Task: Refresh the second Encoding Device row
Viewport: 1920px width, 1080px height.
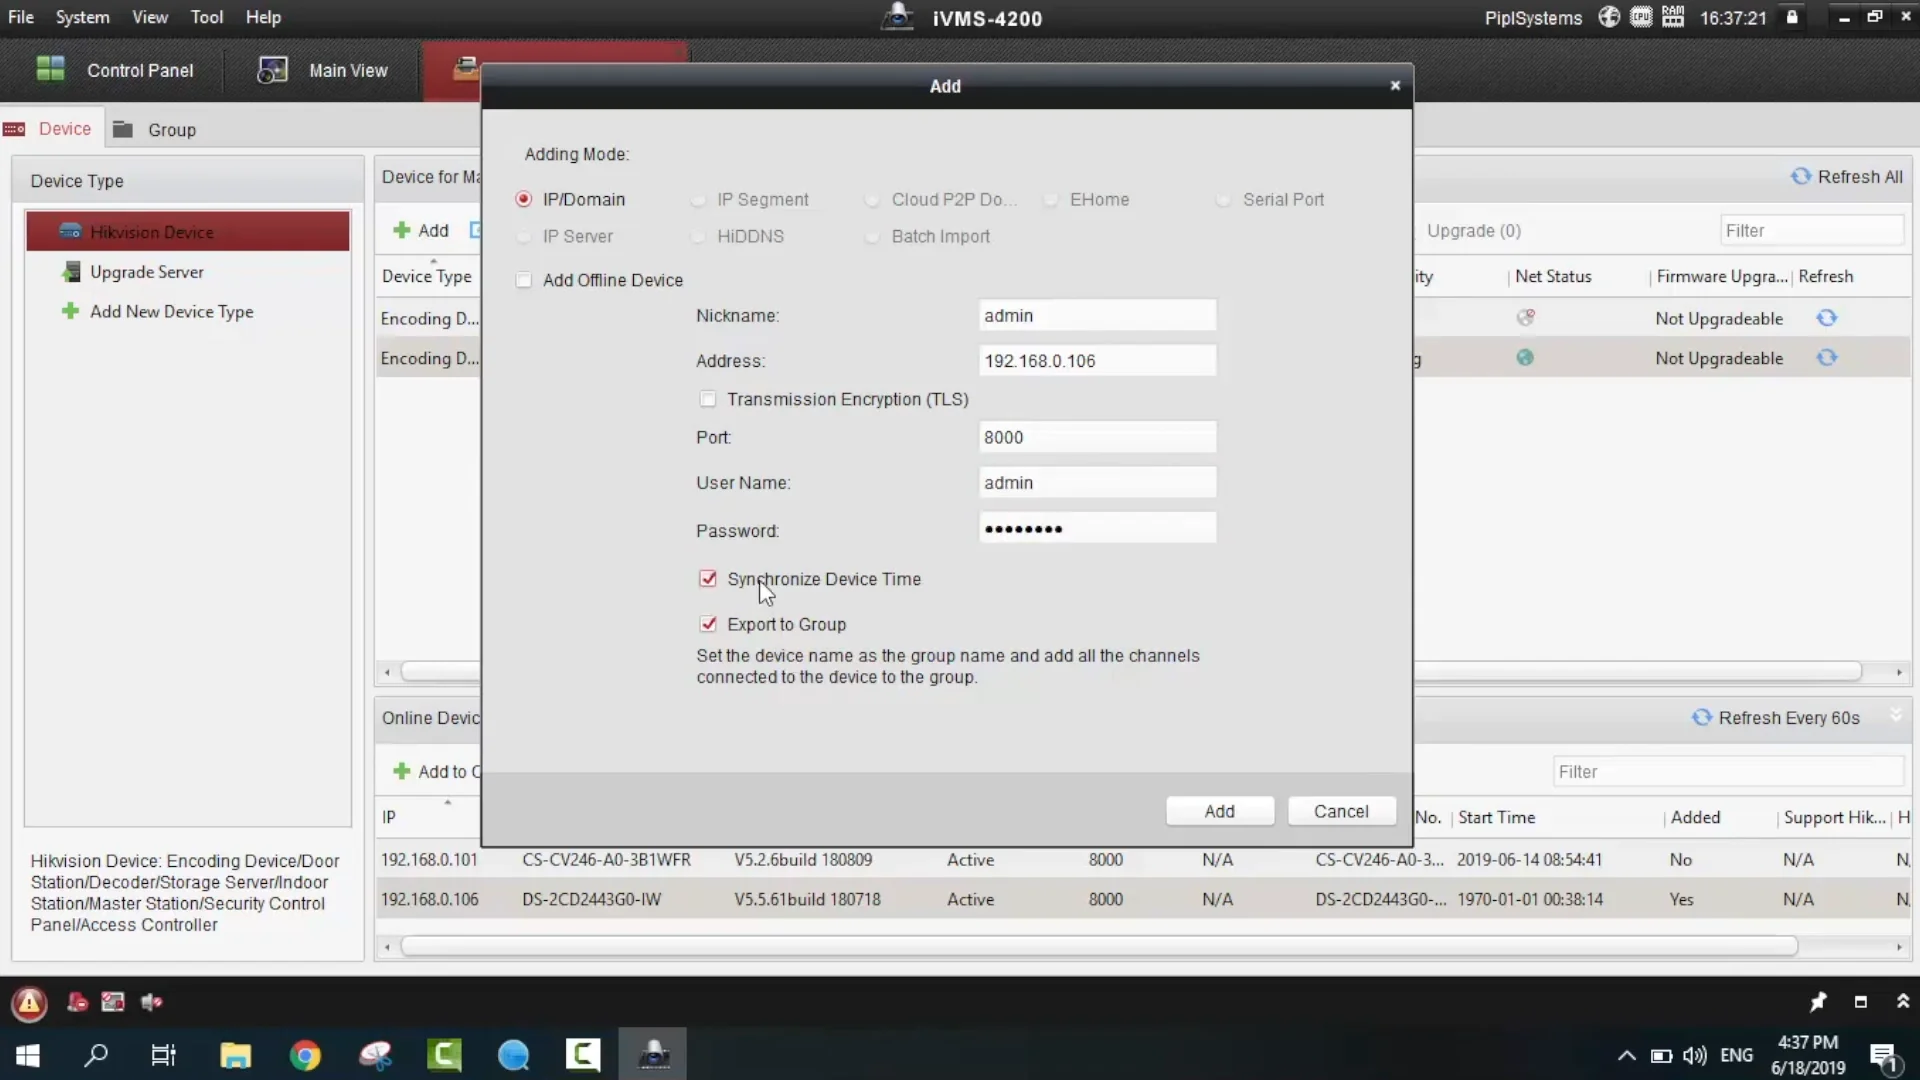Action: point(1827,358)
